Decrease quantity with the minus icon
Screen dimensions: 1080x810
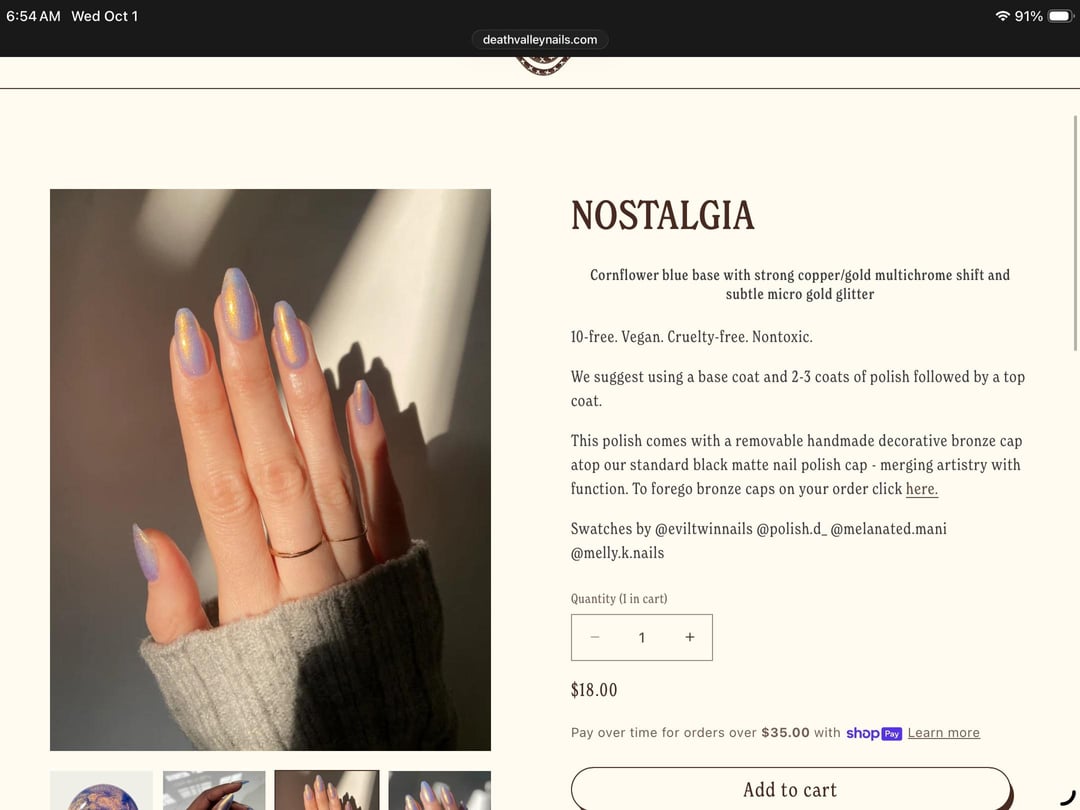tap(595, 637)
